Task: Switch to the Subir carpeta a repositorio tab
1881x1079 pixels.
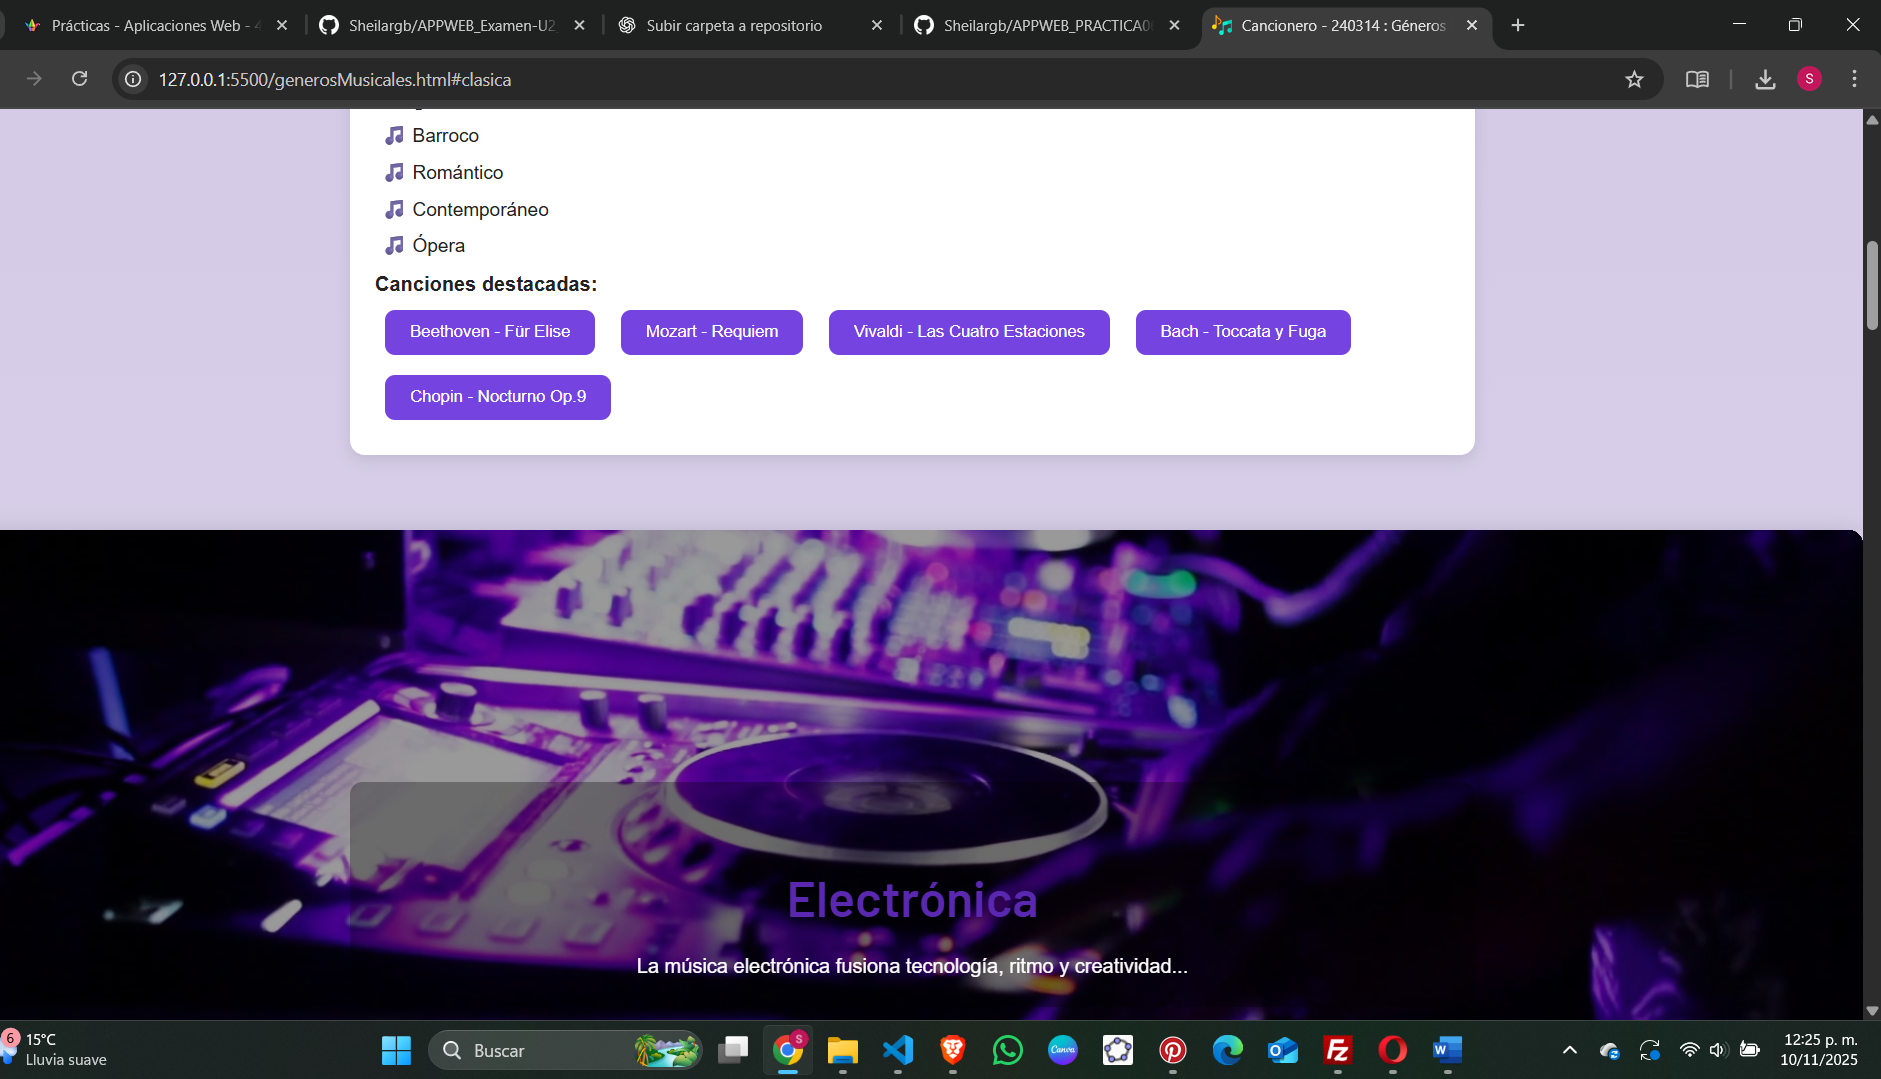Action: [x=735, y=25]
